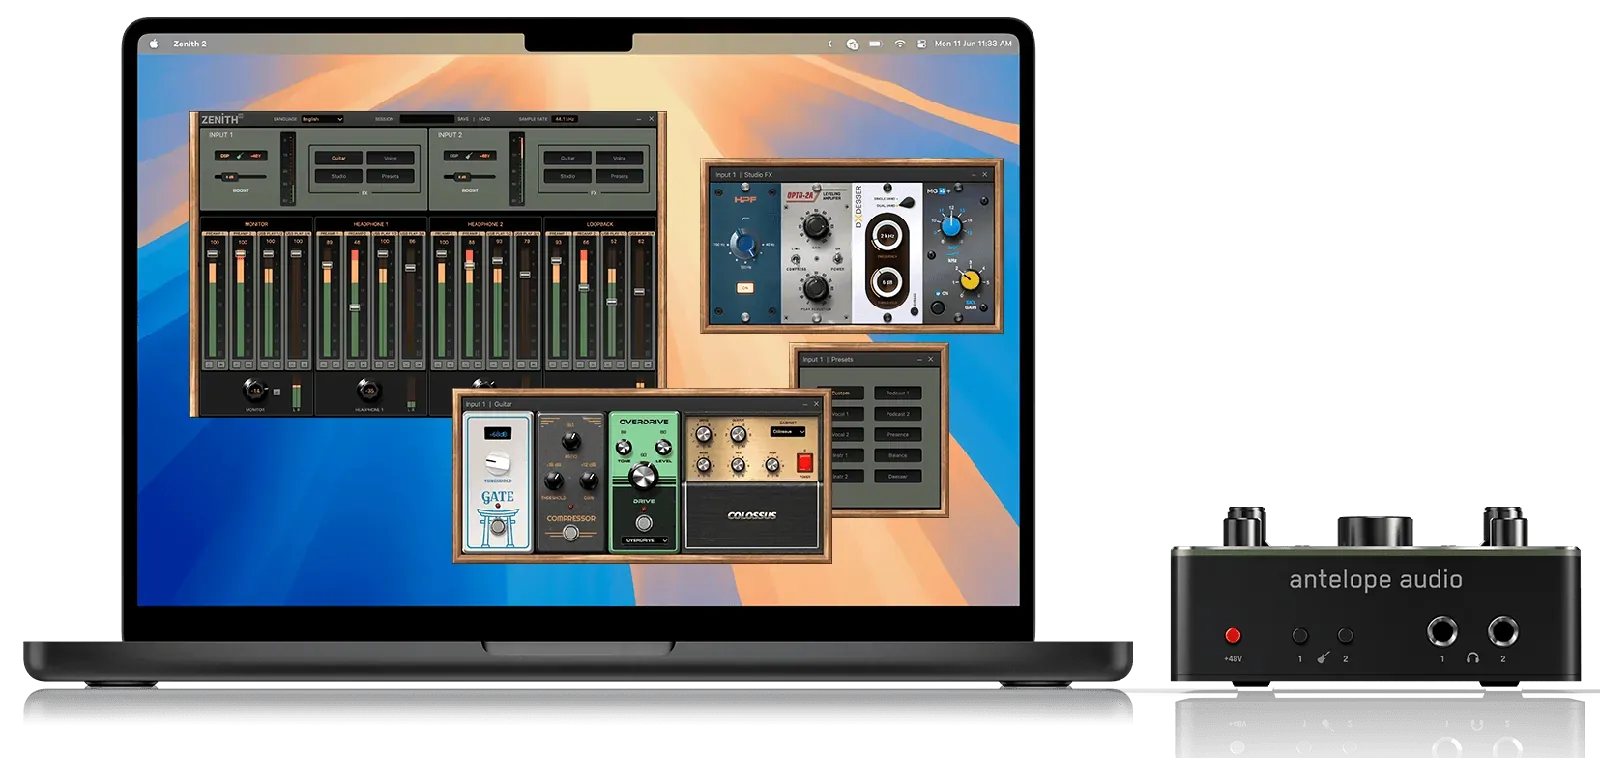Image resolution: width=1600 pixels, height=758 pixels.
Task: Select the Presence preset
Action: (x=897, y=434)
